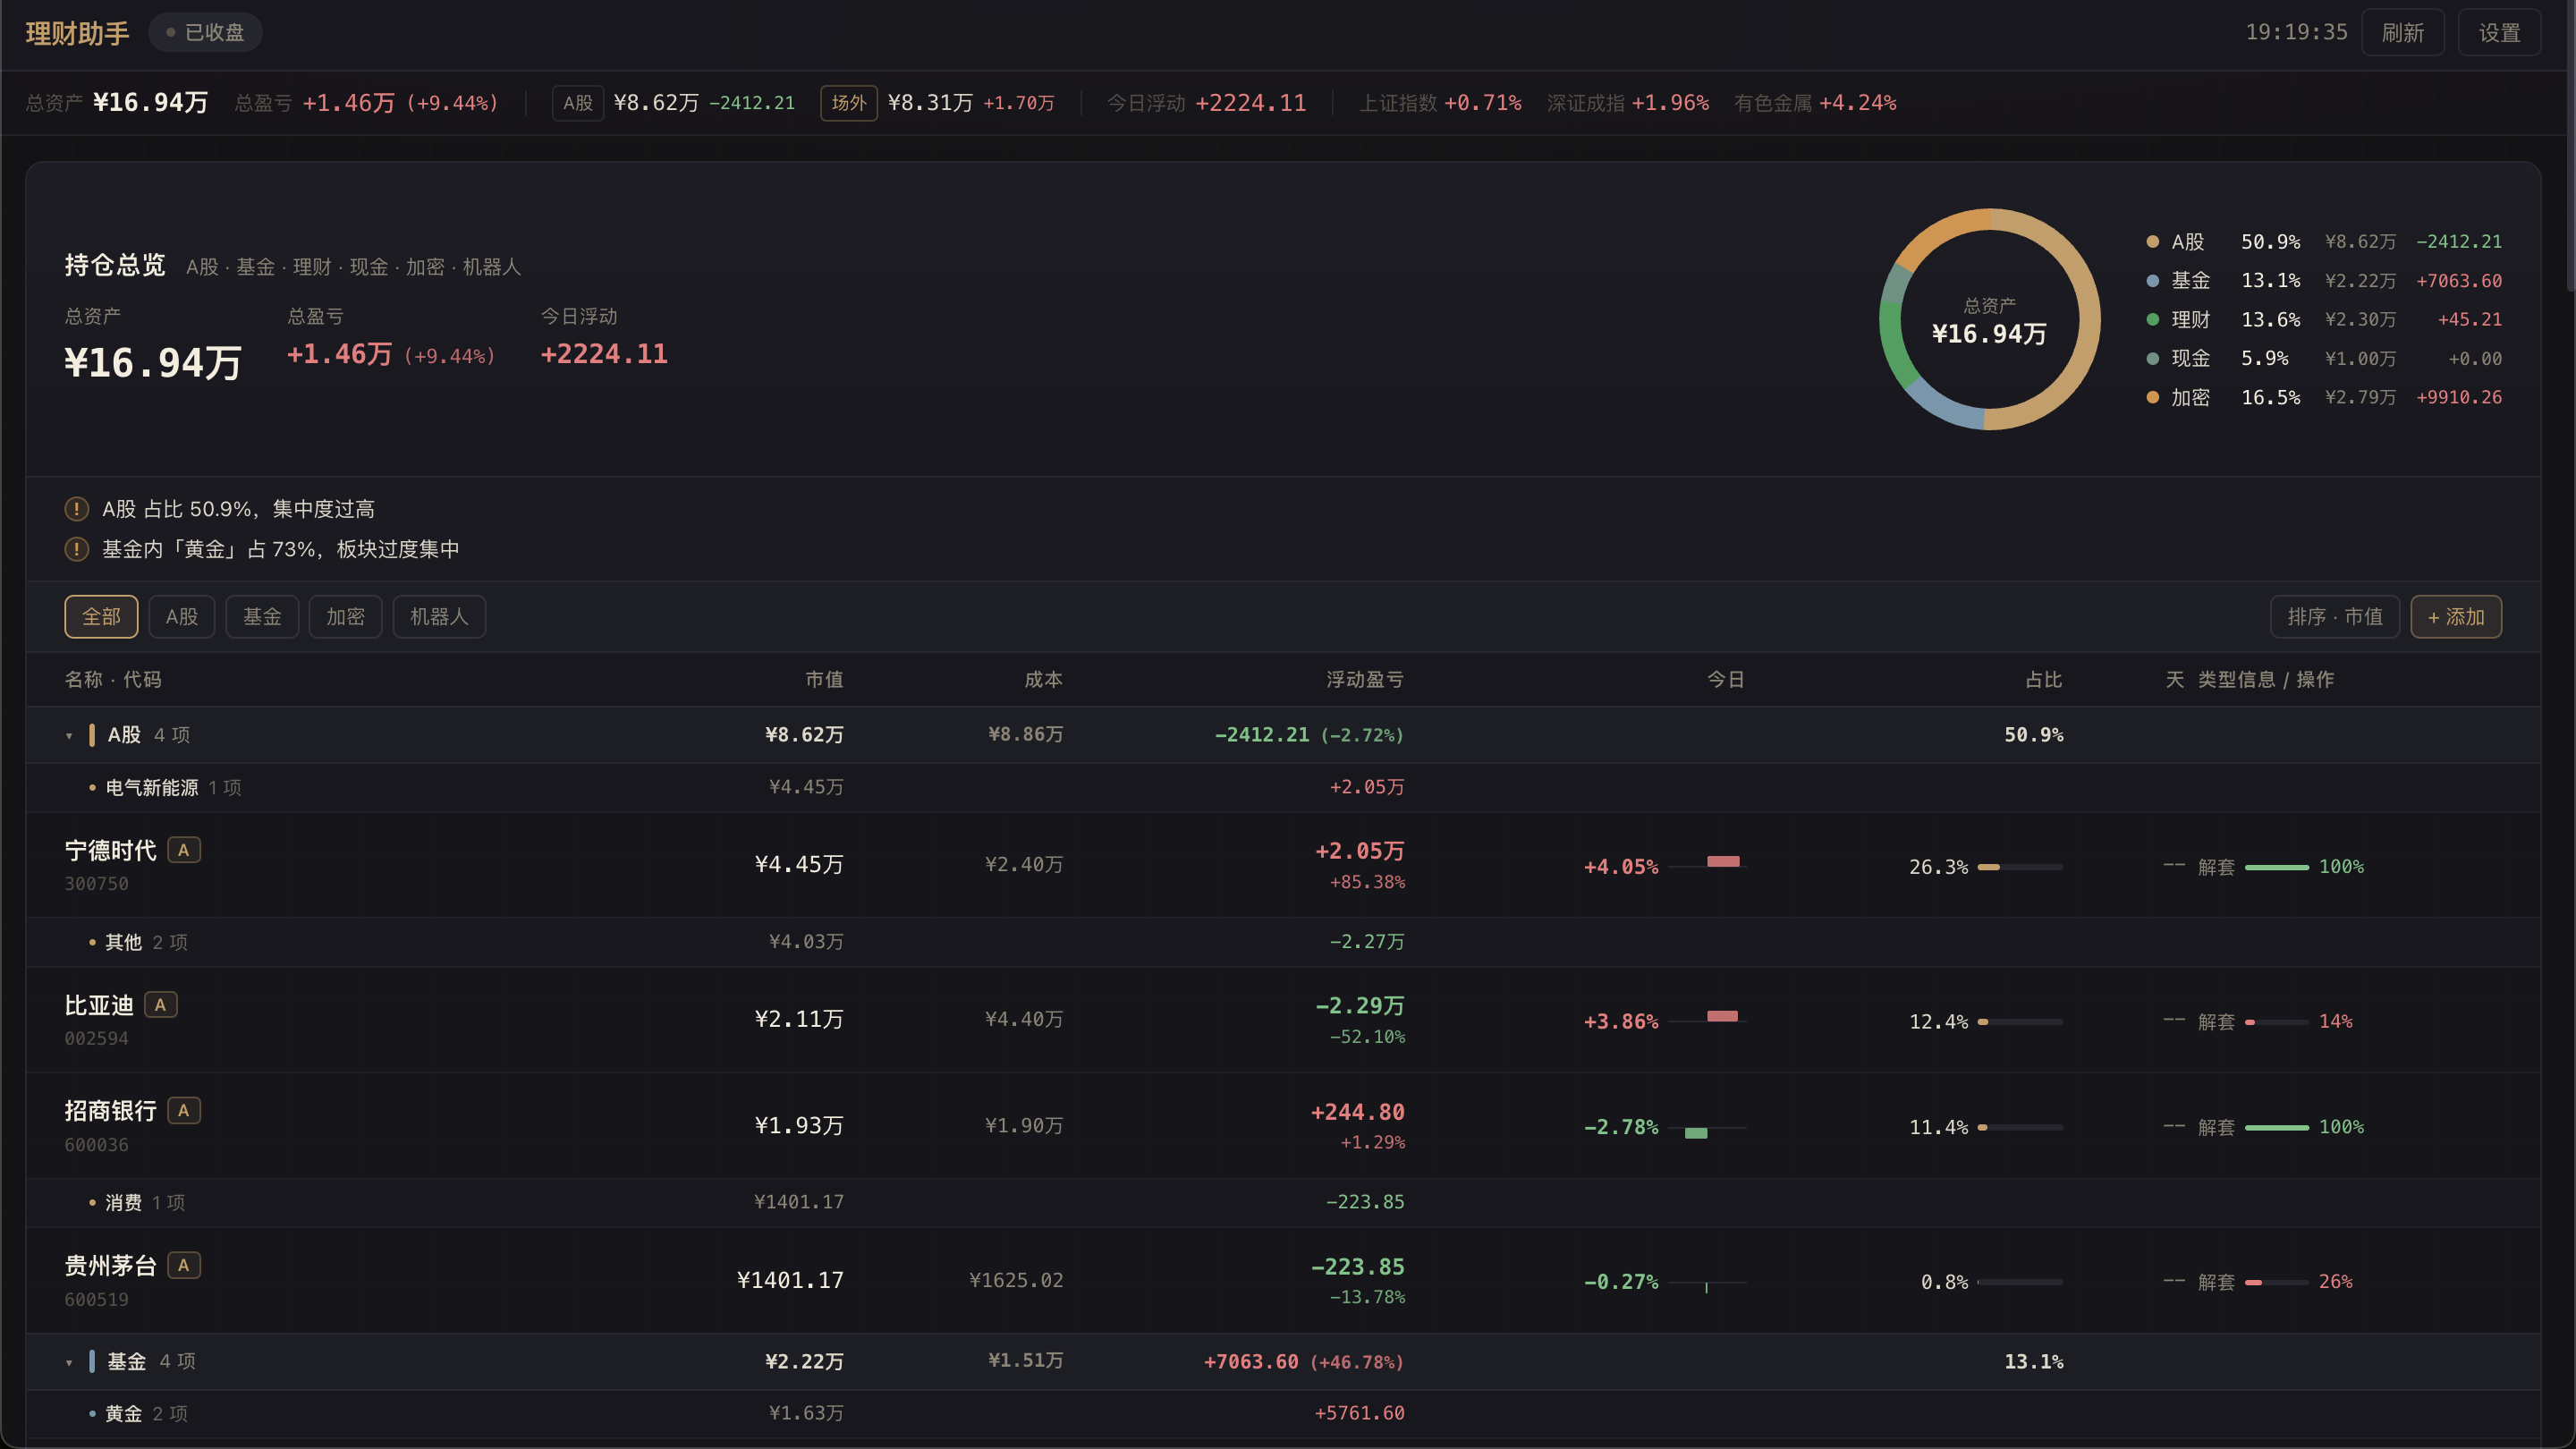Toggle the A股 tag in summary bar
Viewport: 2576px width, 1449px height.
(x=577, y=103)
